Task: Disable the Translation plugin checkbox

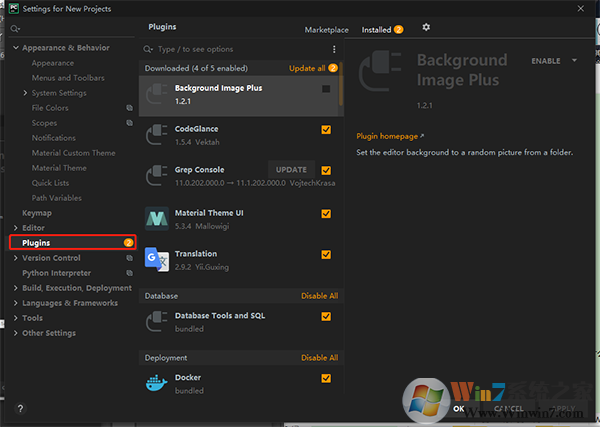Action: coord(326,255)
